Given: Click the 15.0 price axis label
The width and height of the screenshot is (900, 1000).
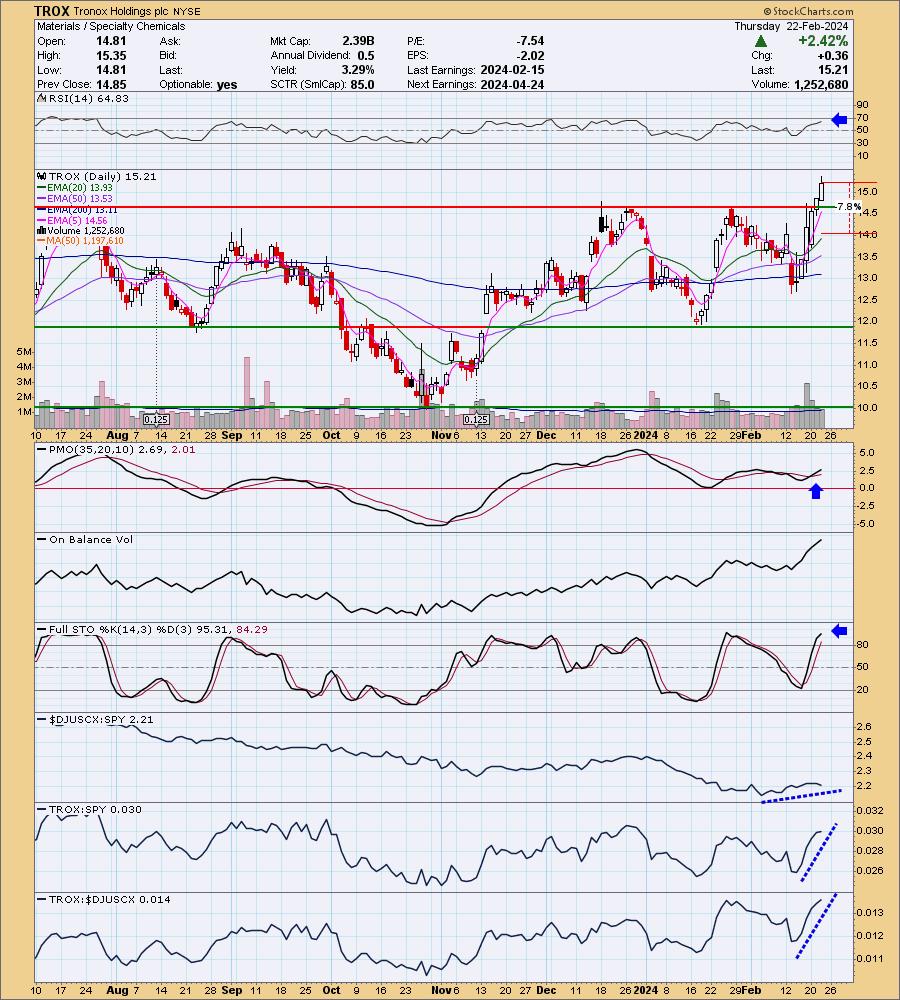Looking at the screenshot, I should pos(867,191).
